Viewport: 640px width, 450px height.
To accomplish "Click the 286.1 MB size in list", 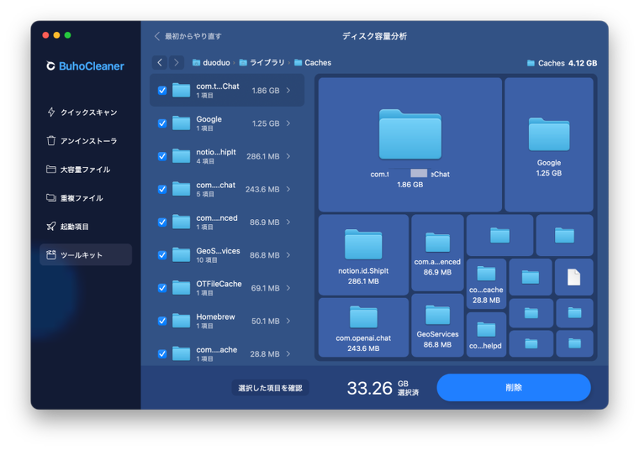I will pyautogui.click(x=263, y=156).
